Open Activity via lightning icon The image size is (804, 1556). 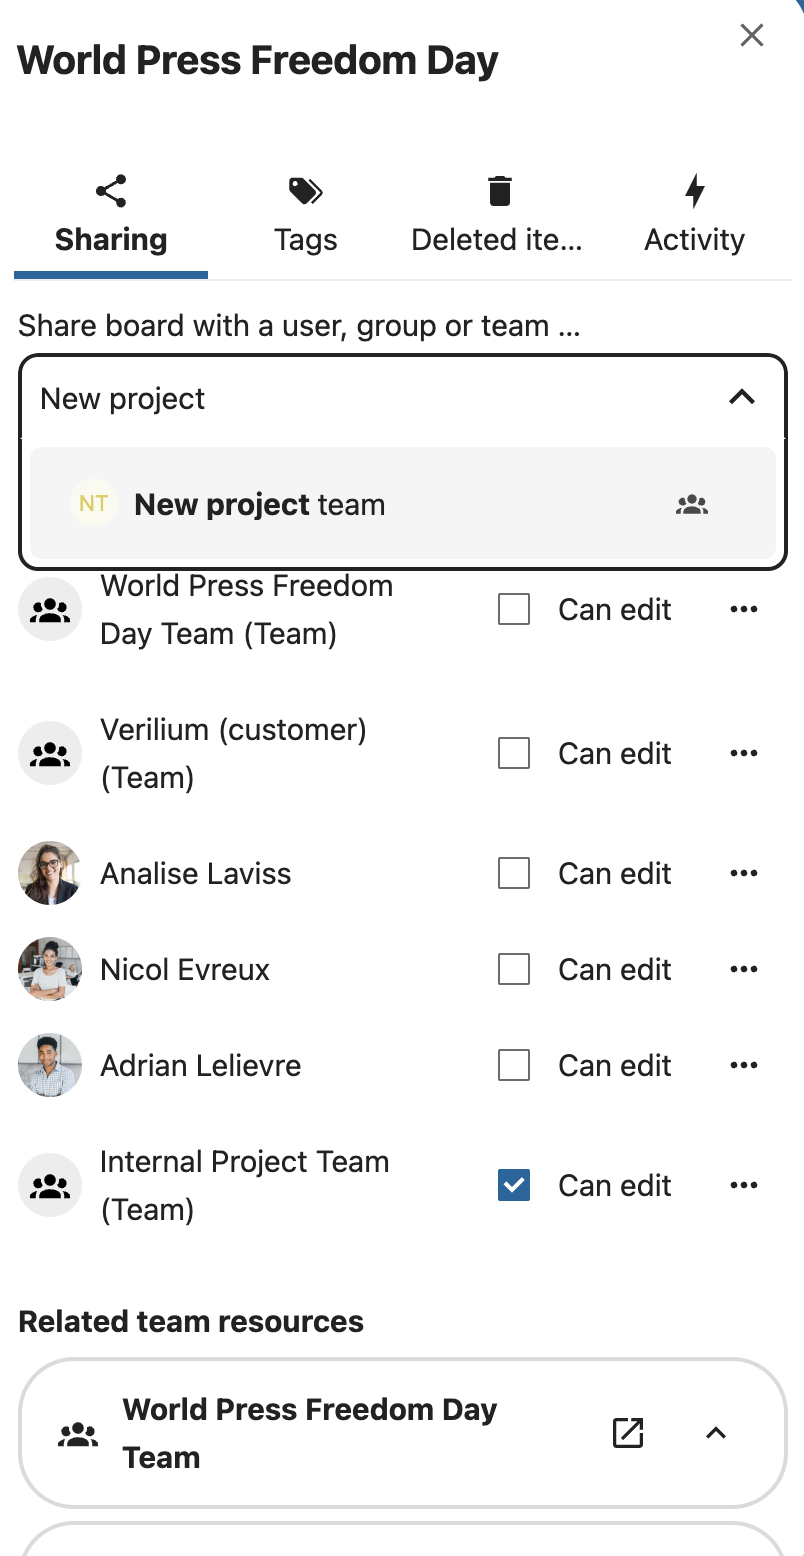coord(694,191)
